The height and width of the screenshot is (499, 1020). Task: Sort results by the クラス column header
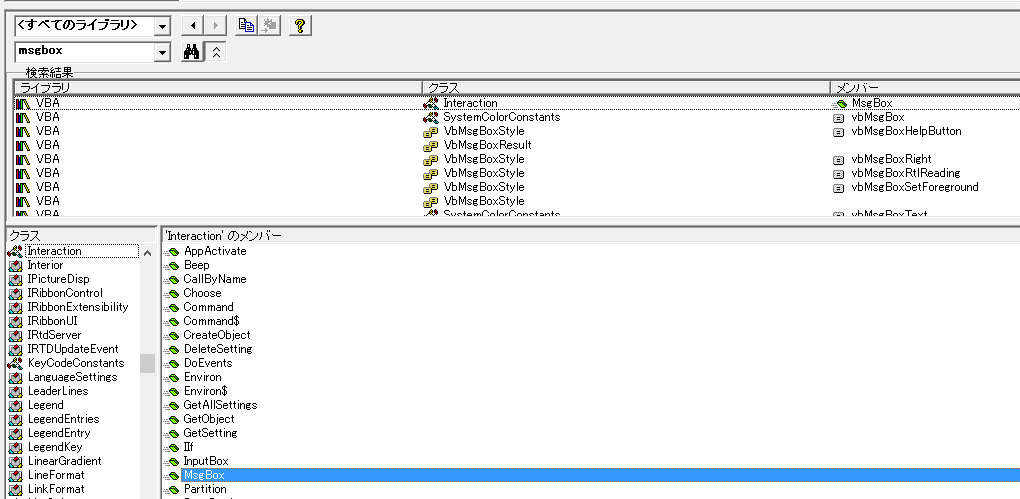[626, 87]
